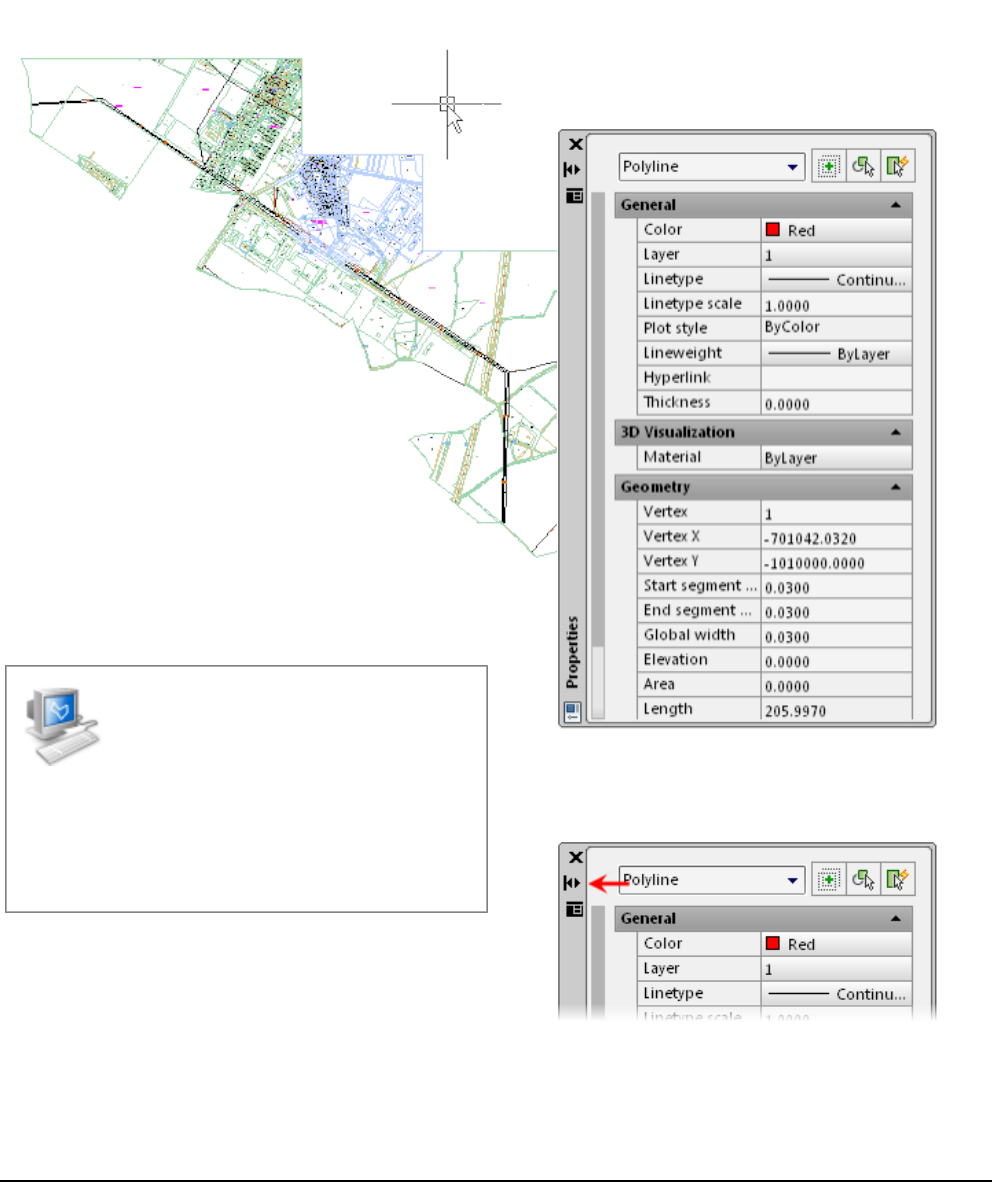Open the Linetype Continu... value in lower palette
Image resolution: width=992 pixels, height=1182 pixels.
point(836,994)
